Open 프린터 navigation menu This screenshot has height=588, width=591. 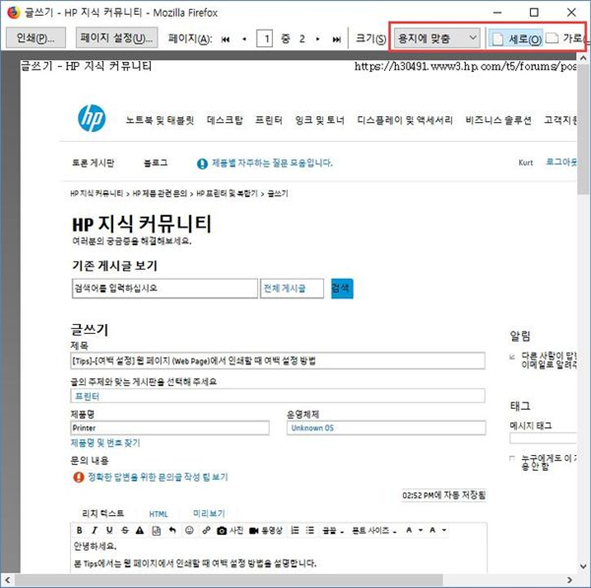pos(269,120)
